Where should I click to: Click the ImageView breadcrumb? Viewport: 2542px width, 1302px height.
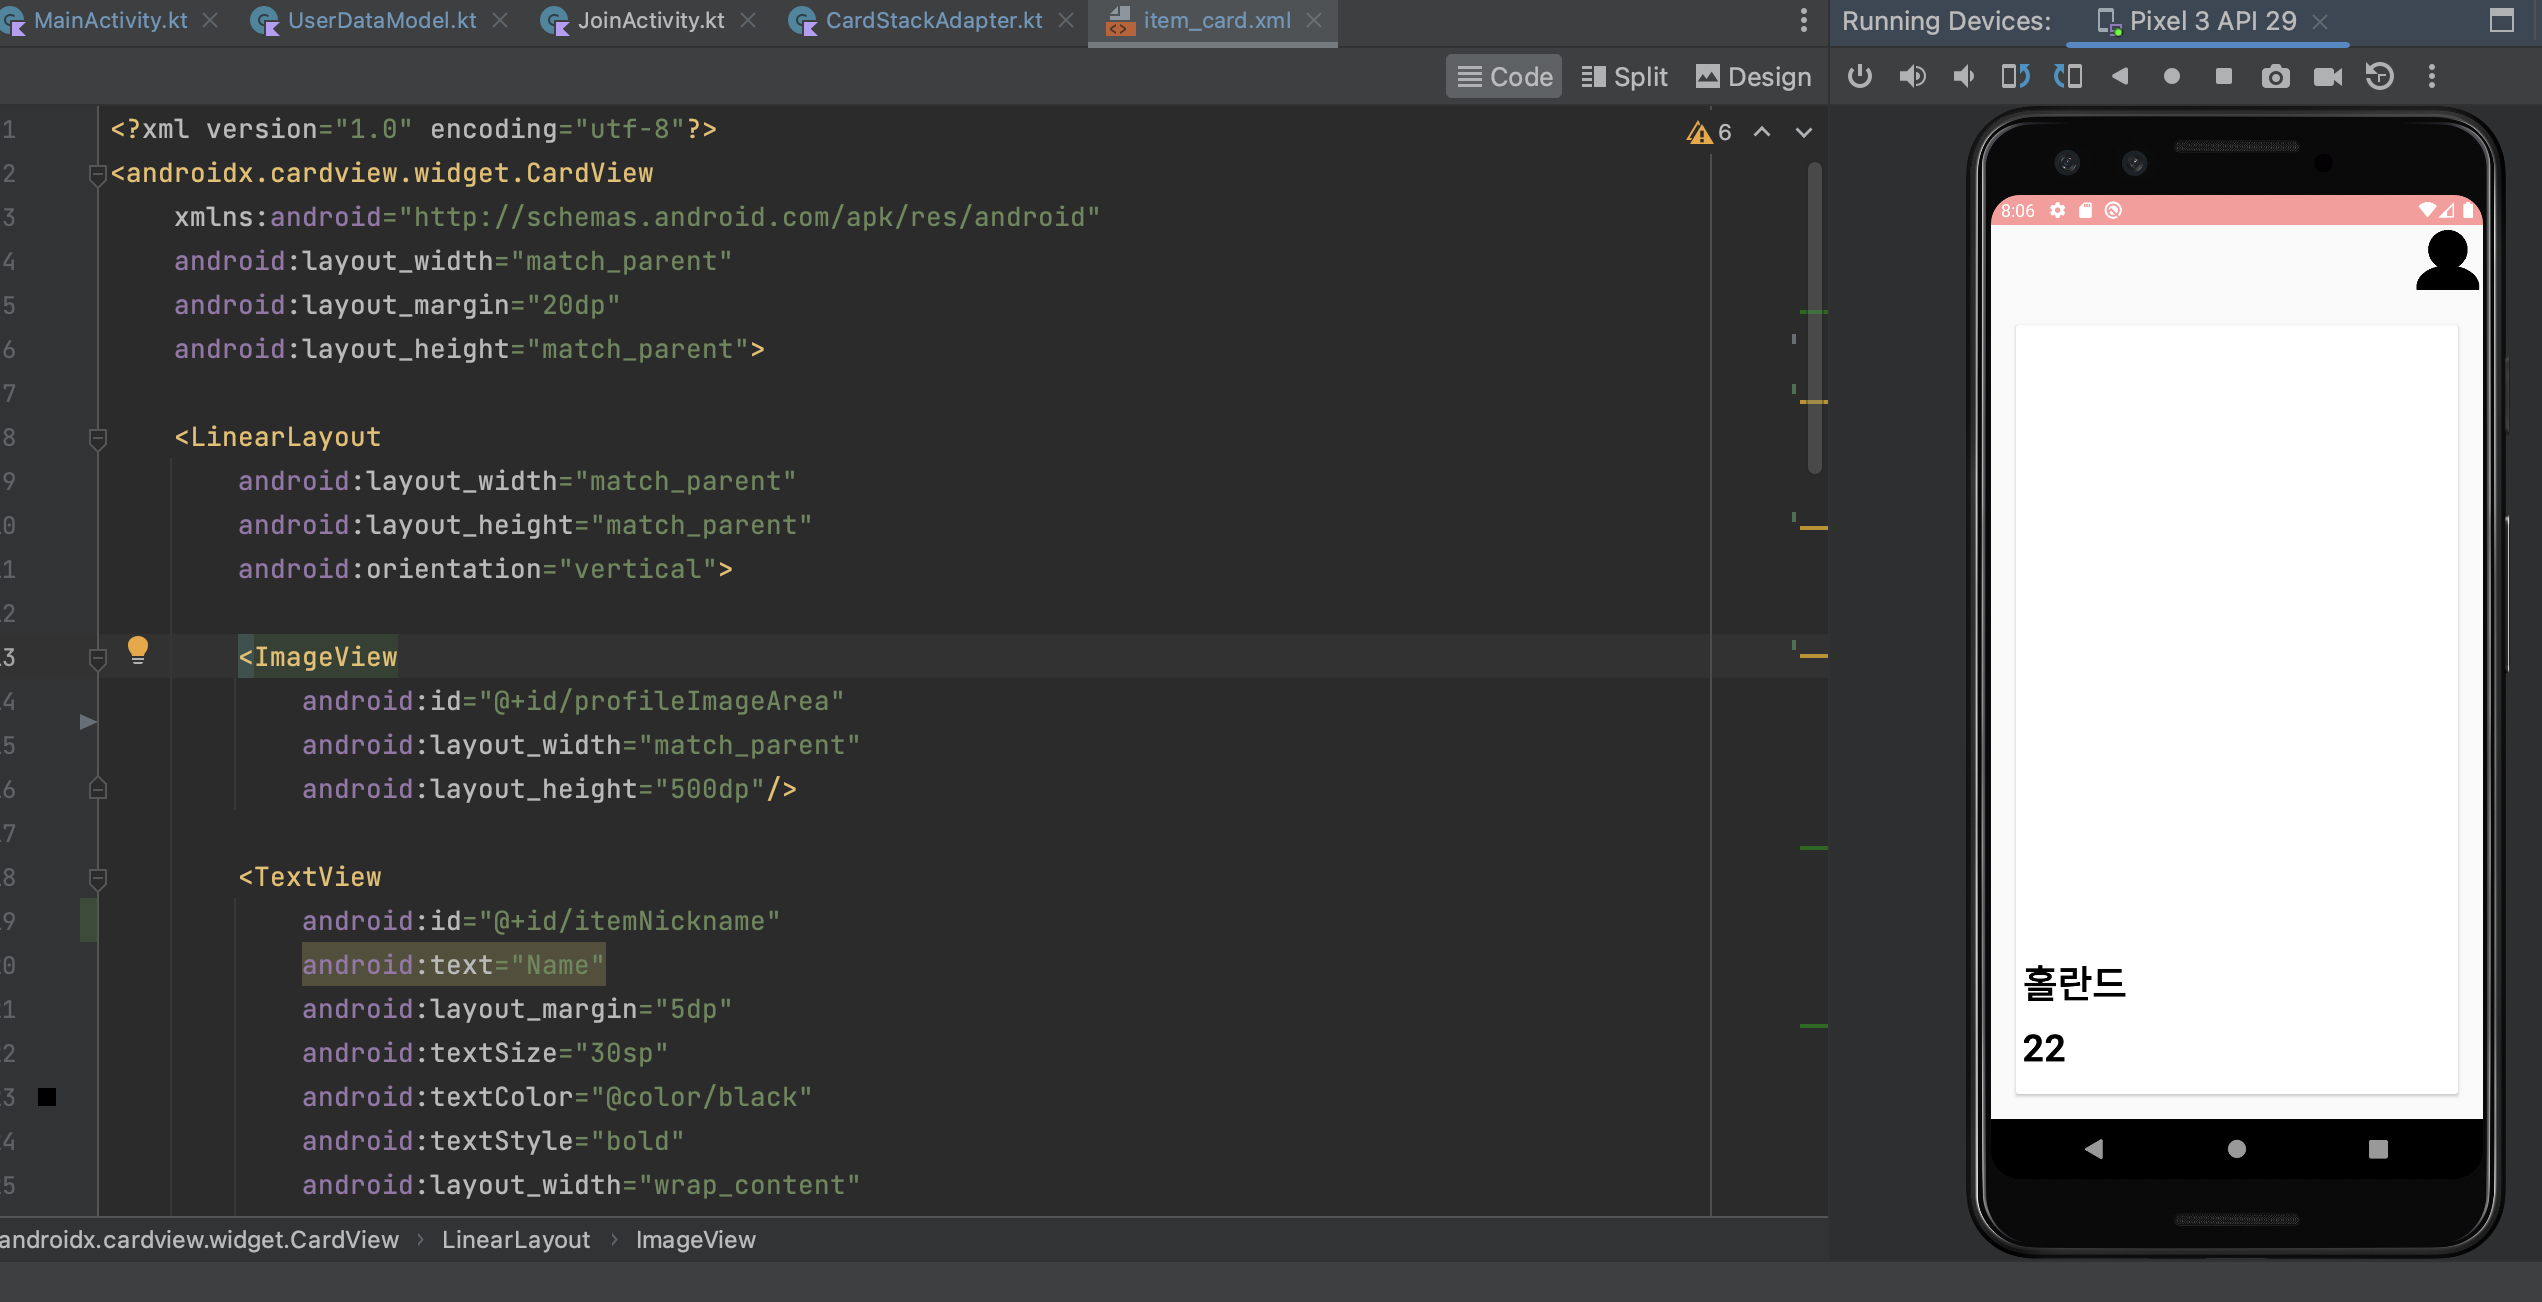[x=696, y=1240]
